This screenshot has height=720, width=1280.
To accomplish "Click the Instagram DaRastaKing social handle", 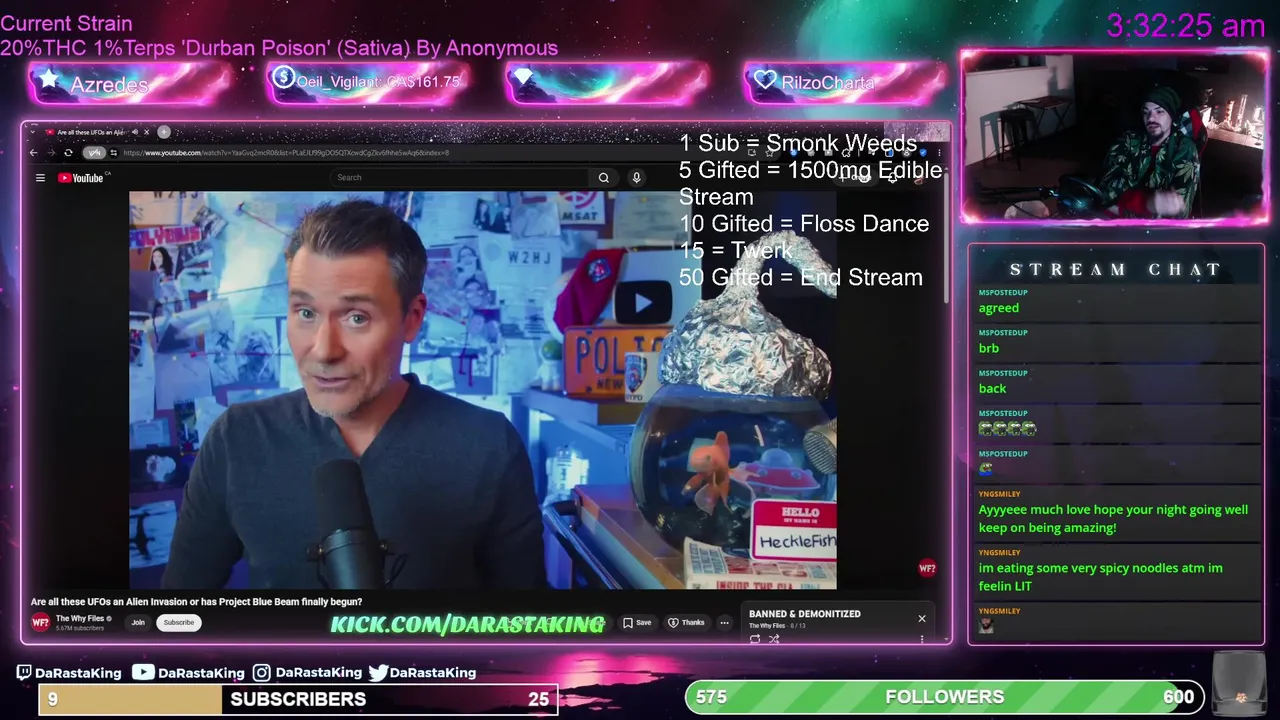I will (x=307, y=673).
